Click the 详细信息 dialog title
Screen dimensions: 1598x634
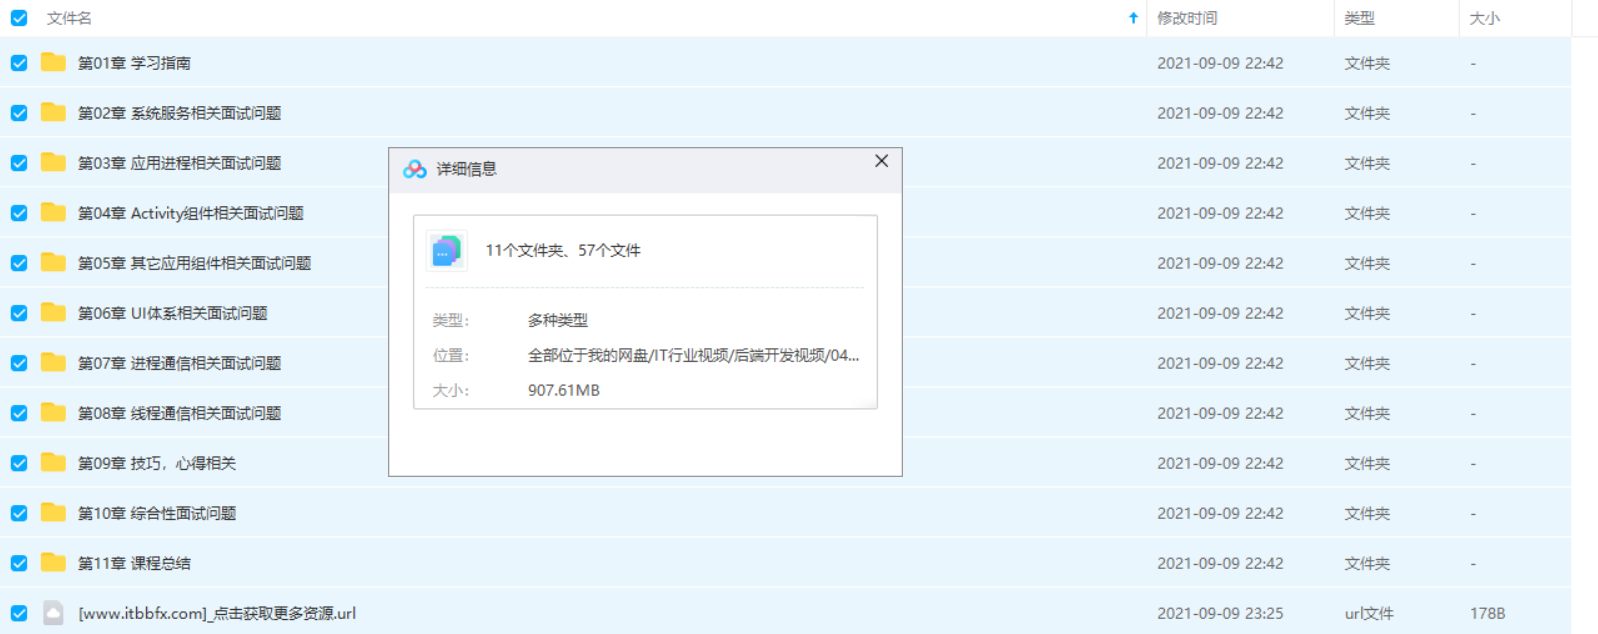(466, 169)
